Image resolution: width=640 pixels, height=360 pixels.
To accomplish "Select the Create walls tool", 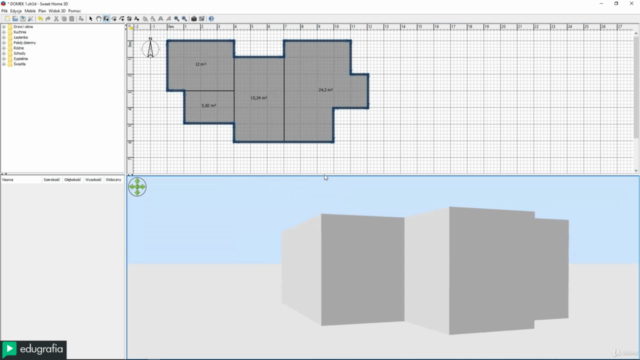I will [106, 19].
